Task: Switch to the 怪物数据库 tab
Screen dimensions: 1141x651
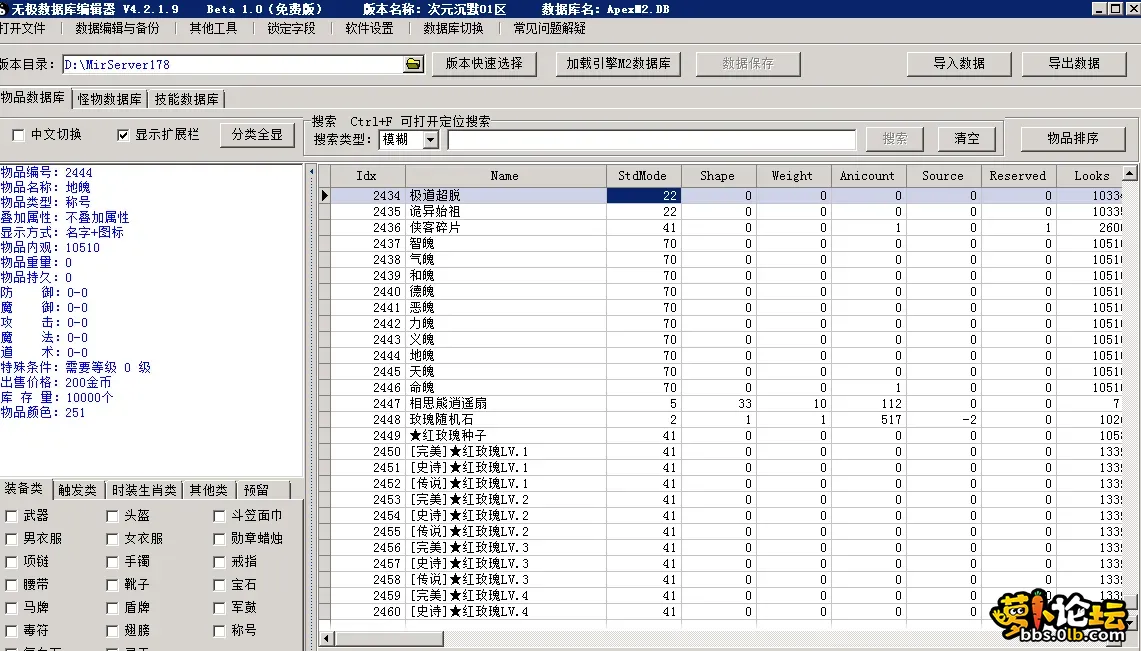Action: point(109,100)
